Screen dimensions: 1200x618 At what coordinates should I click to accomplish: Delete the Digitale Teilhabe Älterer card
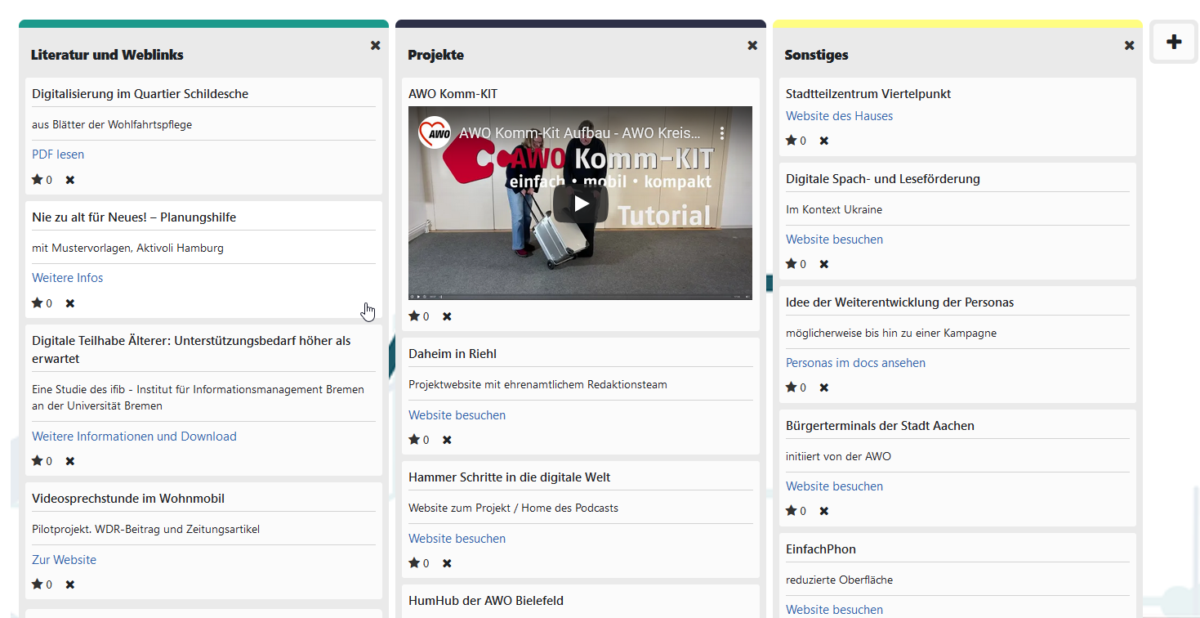(70, 461)
